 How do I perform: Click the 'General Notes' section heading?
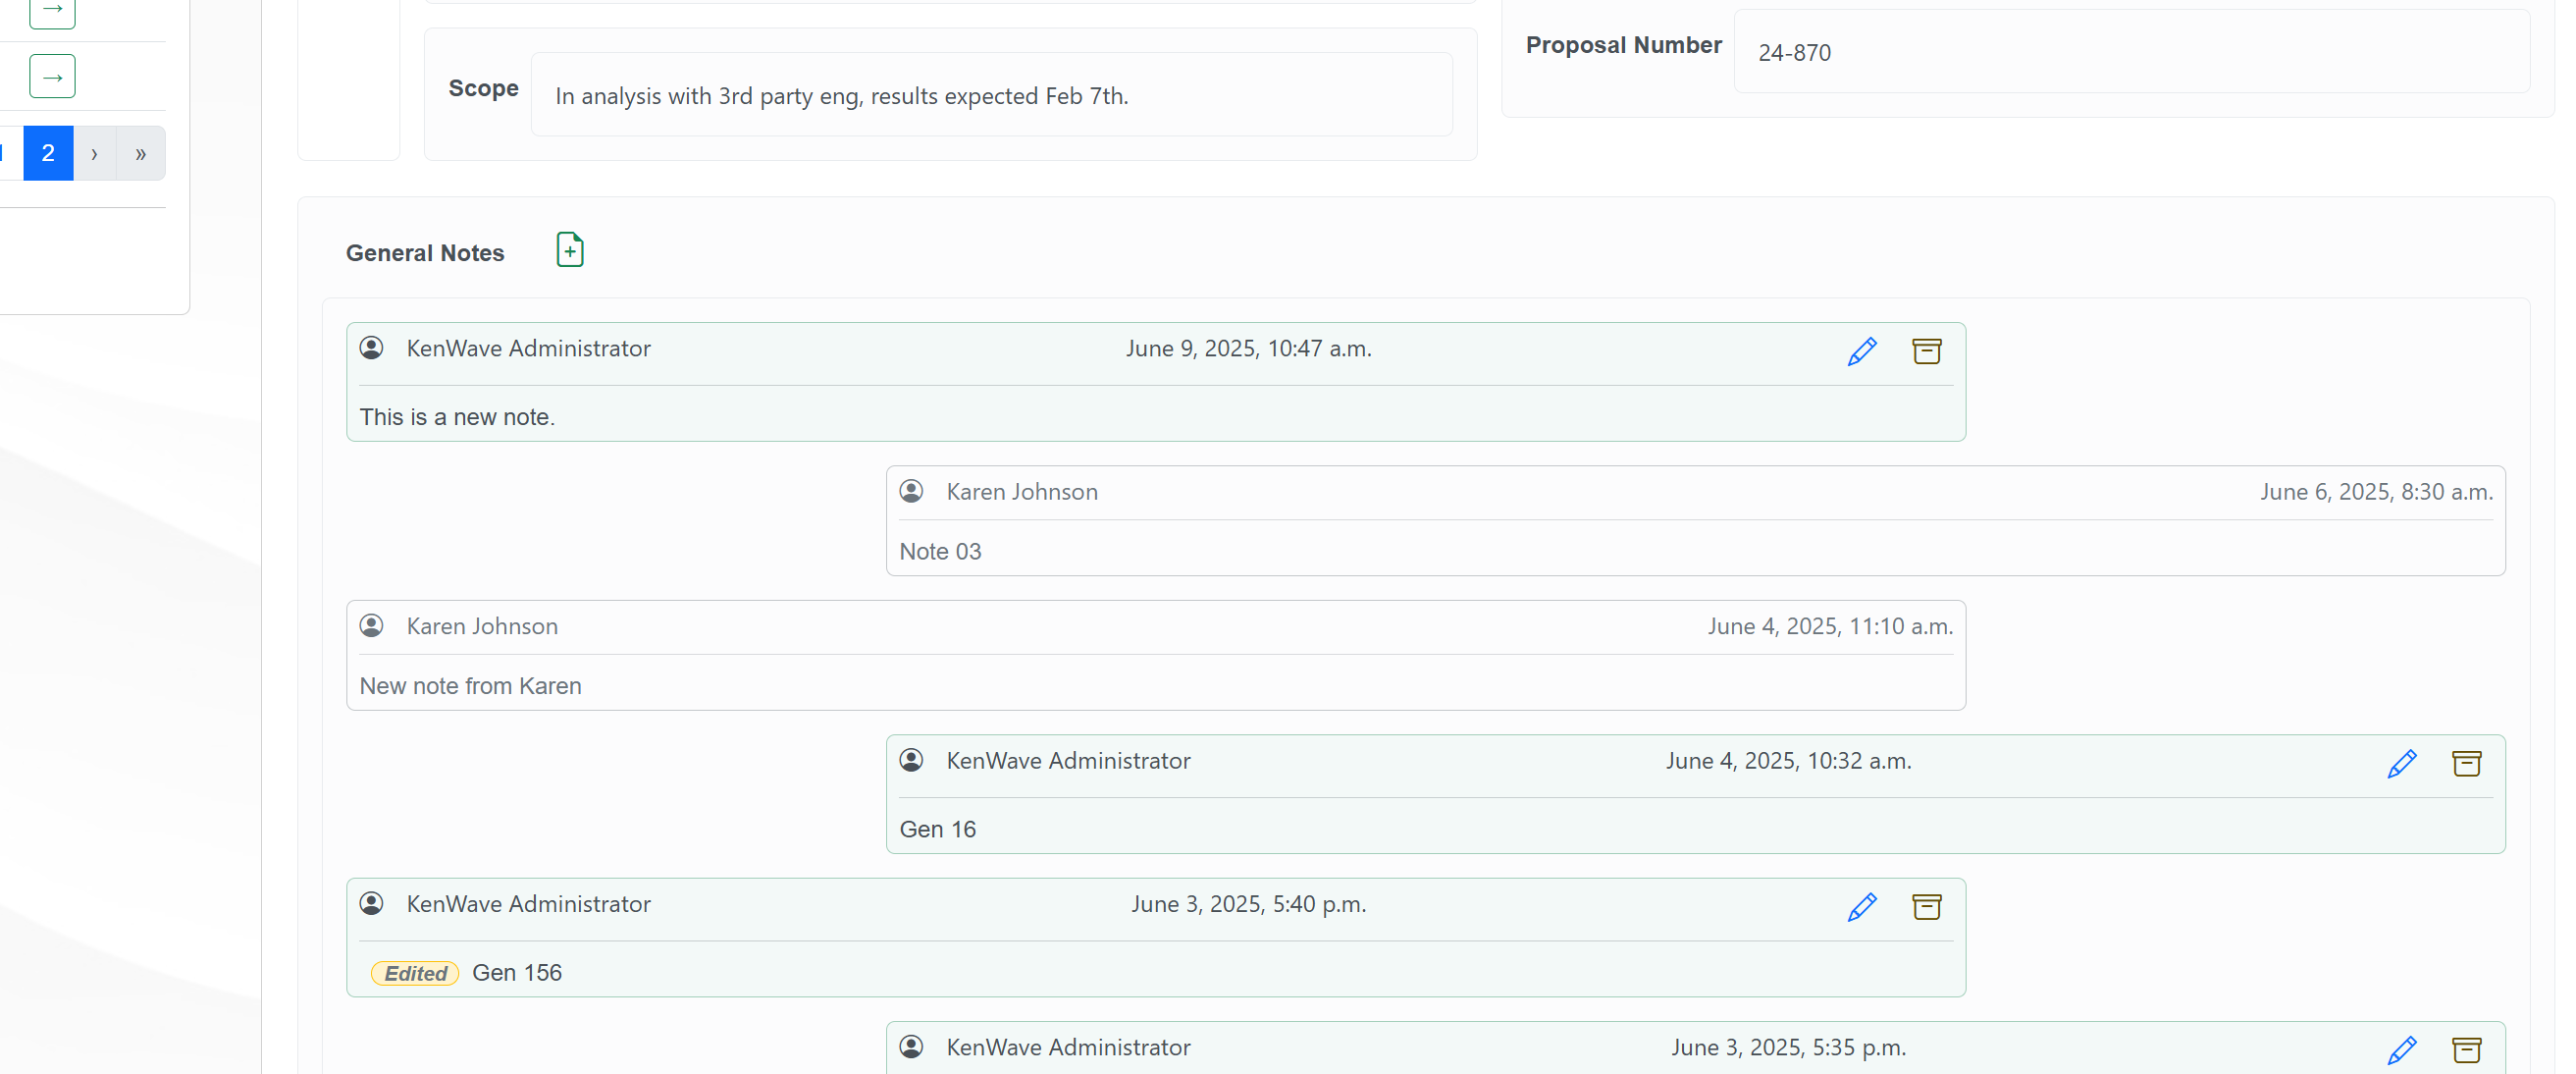425,253
